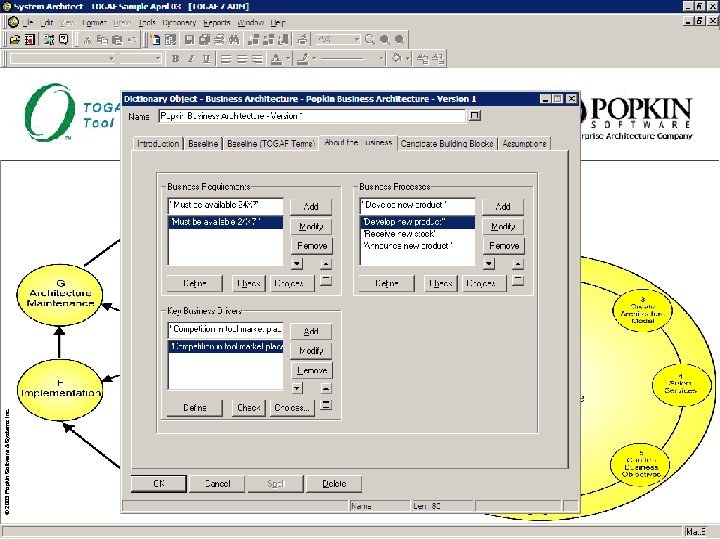Click the Paste clipboard toolbar icon
The image size is (720, 540).
(x=117, y=39)
